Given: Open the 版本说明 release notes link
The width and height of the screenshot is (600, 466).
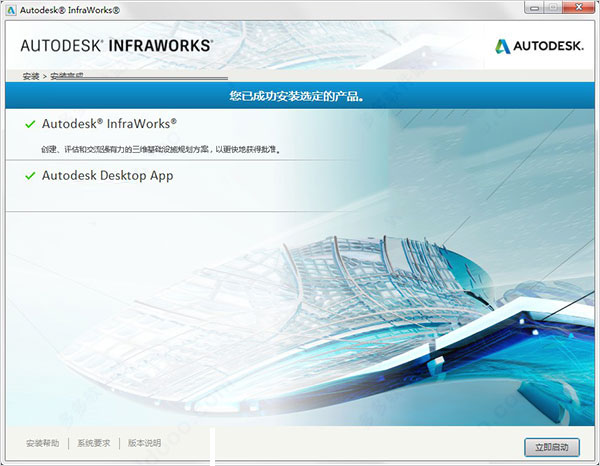Looking at the screenshot, I should 144,443.
